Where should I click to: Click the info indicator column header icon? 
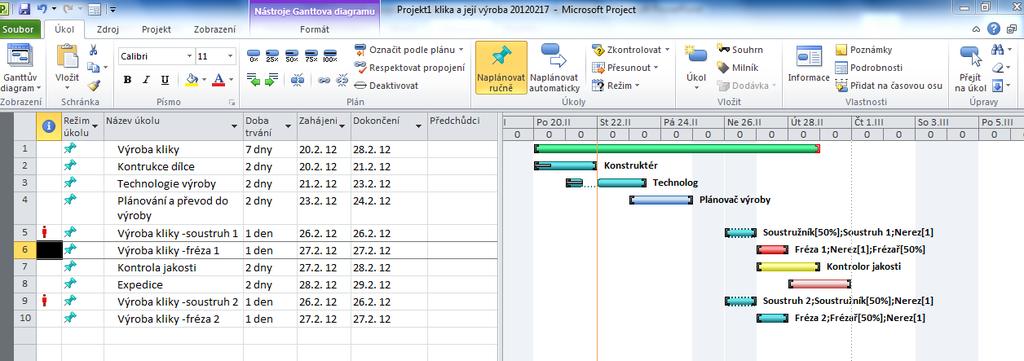point(48,127)
